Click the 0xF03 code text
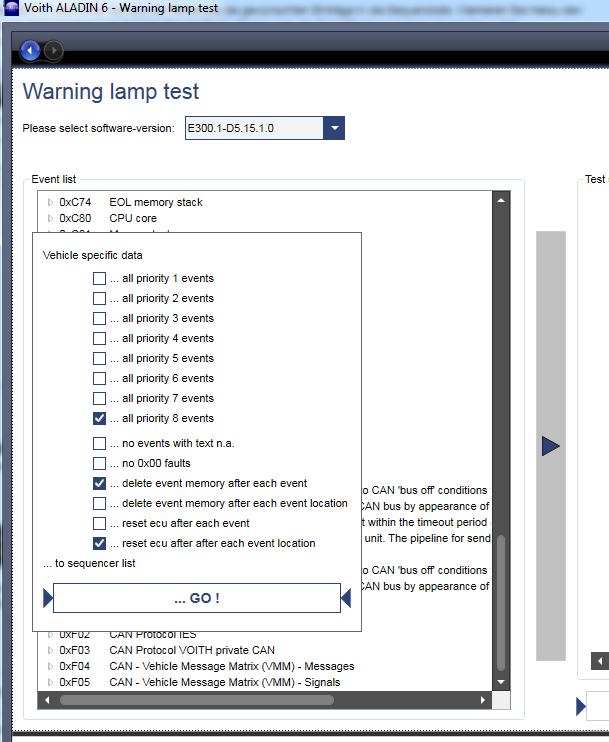 [x=74, y=650]
